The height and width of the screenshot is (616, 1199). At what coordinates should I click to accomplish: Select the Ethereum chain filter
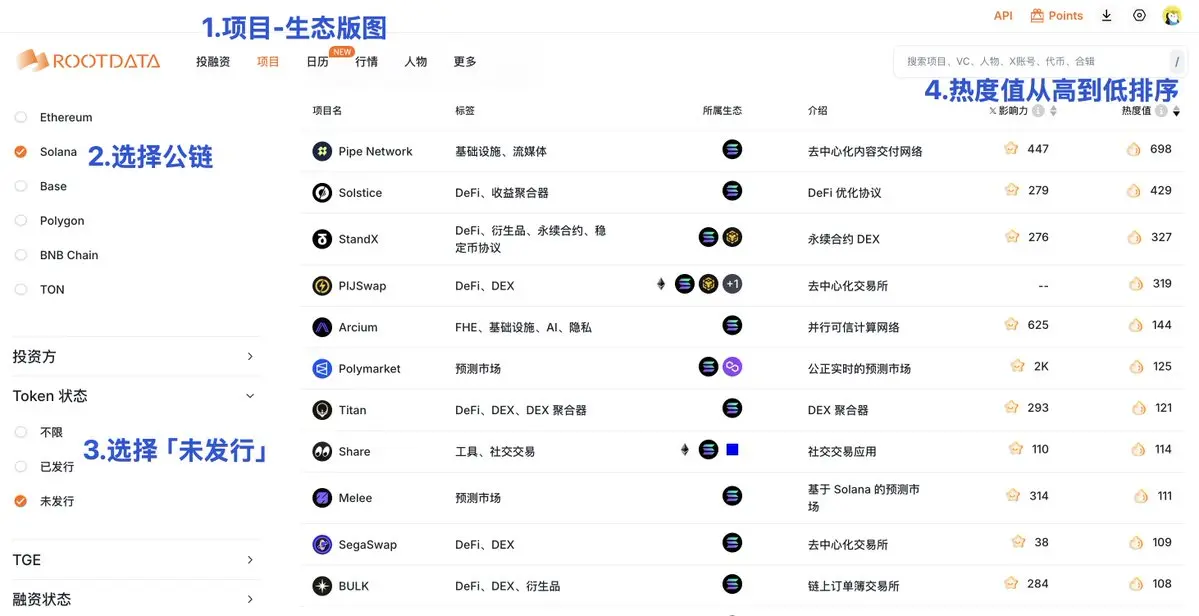[x=21, y=117]
